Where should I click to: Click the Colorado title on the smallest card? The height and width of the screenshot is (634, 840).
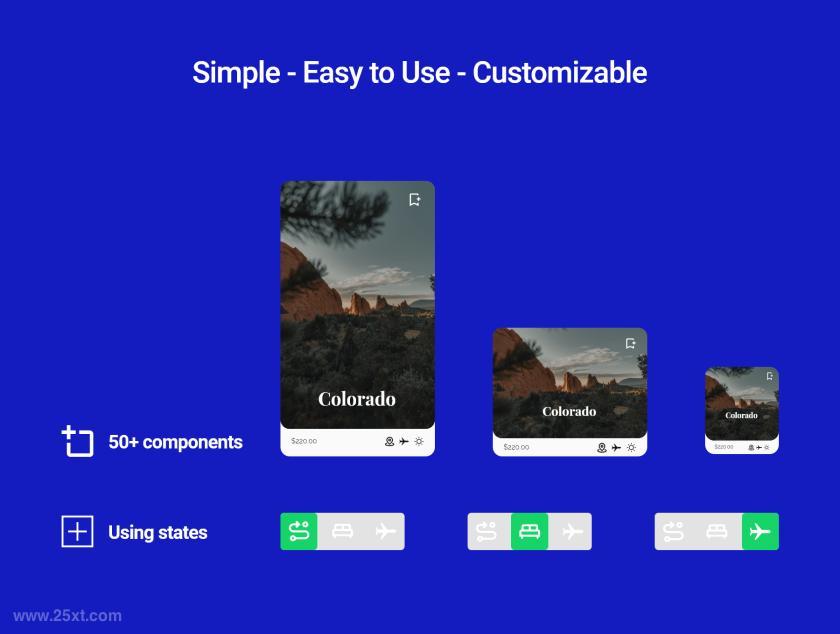pos(741,415)
